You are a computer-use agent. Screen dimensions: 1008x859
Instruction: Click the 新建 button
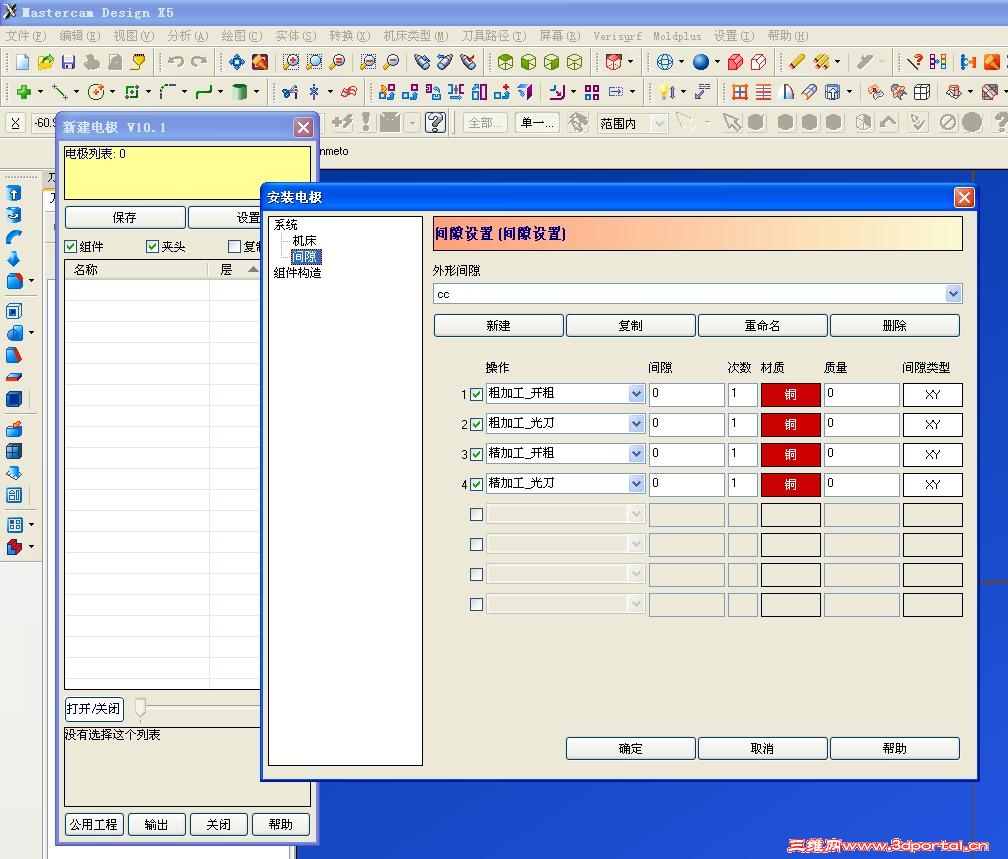[x=498, y=325]
